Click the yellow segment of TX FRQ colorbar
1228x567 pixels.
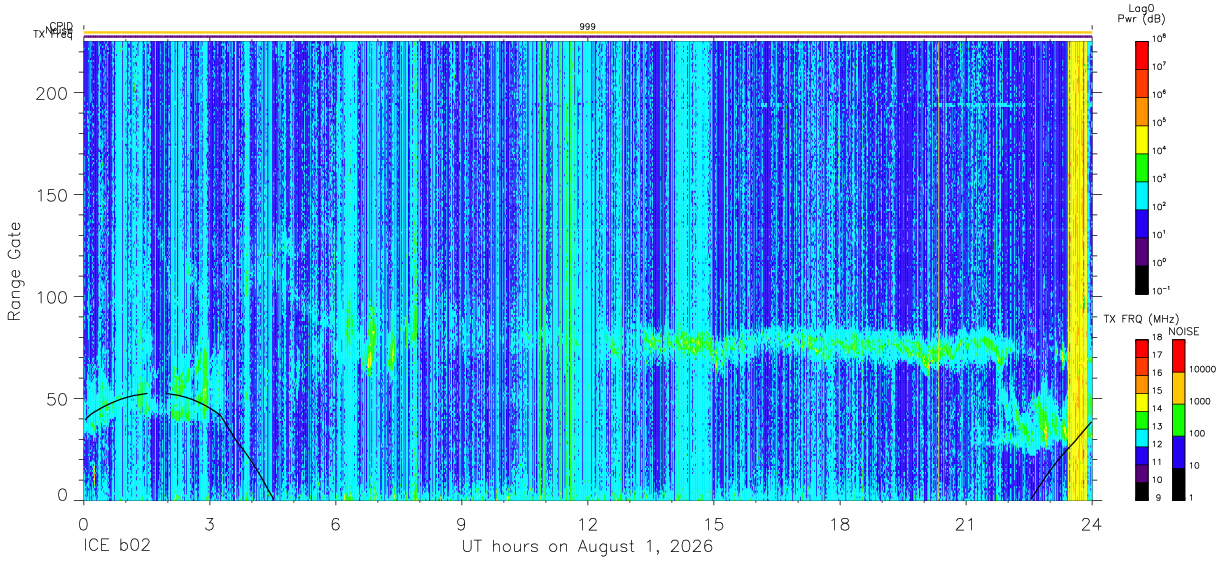point(1141,402)
